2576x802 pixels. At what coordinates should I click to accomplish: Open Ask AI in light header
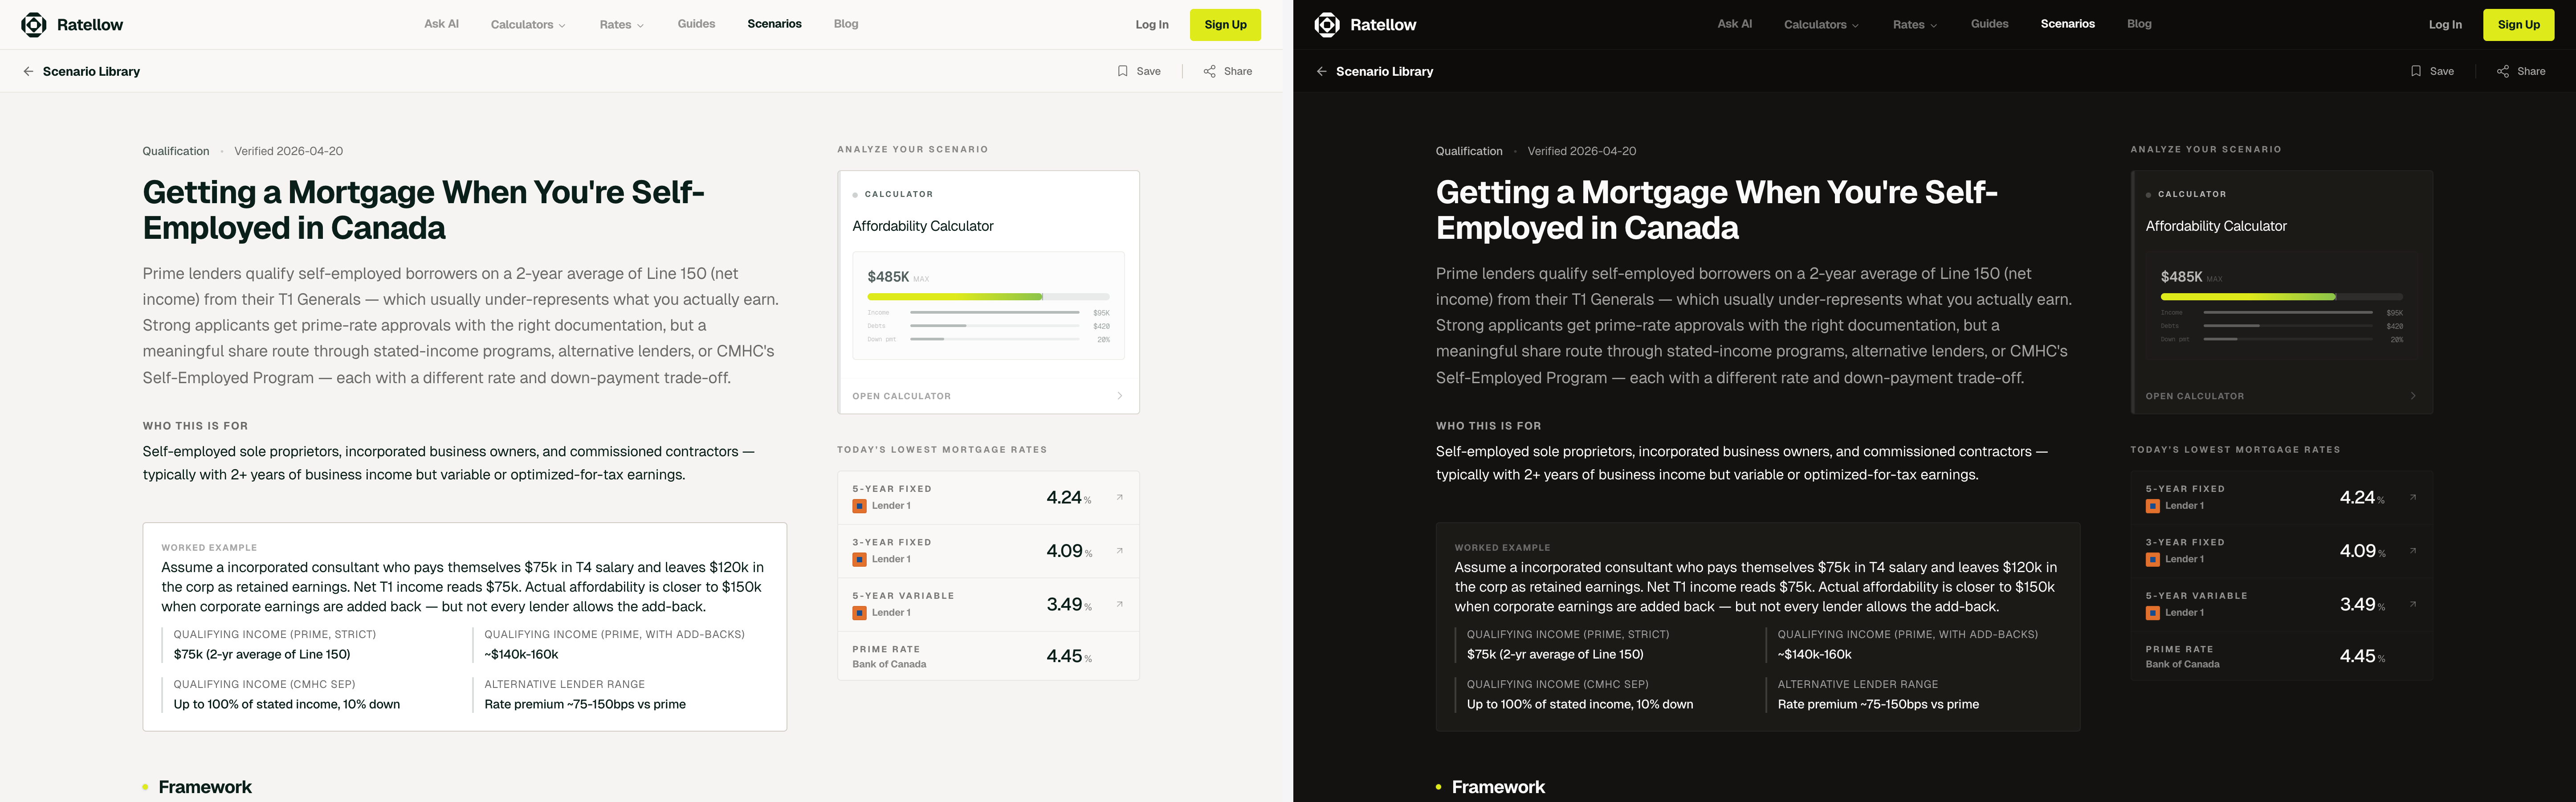[x=441, y=24]
